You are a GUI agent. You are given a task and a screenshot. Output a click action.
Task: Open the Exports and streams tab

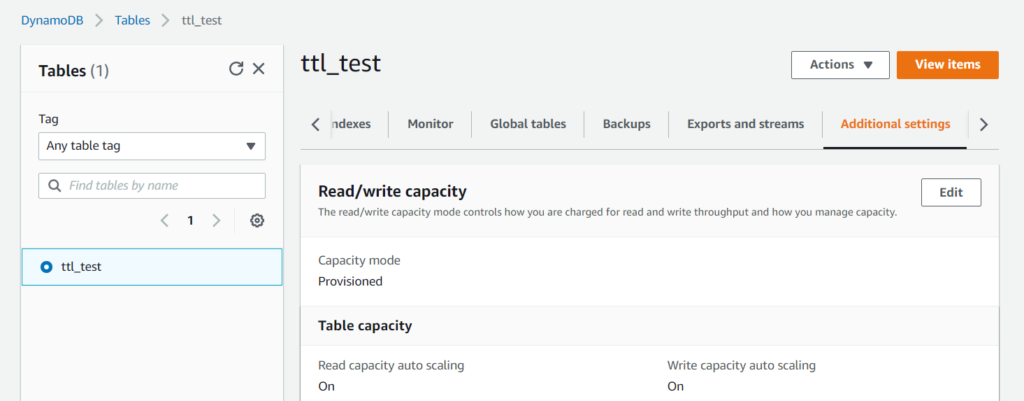click(746, 124)
